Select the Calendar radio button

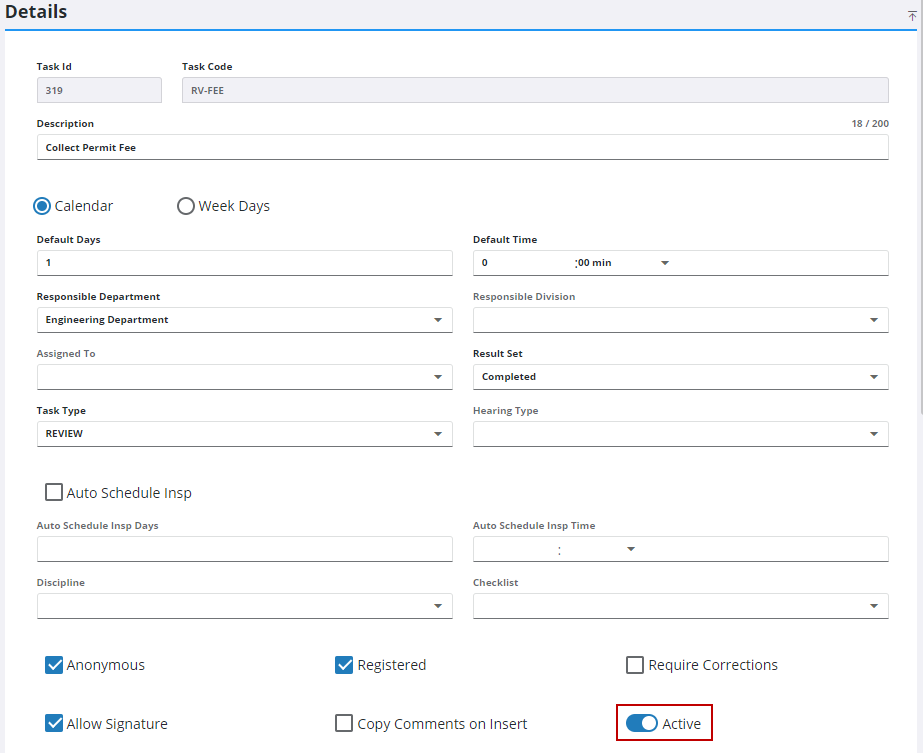tap(42, 206)
